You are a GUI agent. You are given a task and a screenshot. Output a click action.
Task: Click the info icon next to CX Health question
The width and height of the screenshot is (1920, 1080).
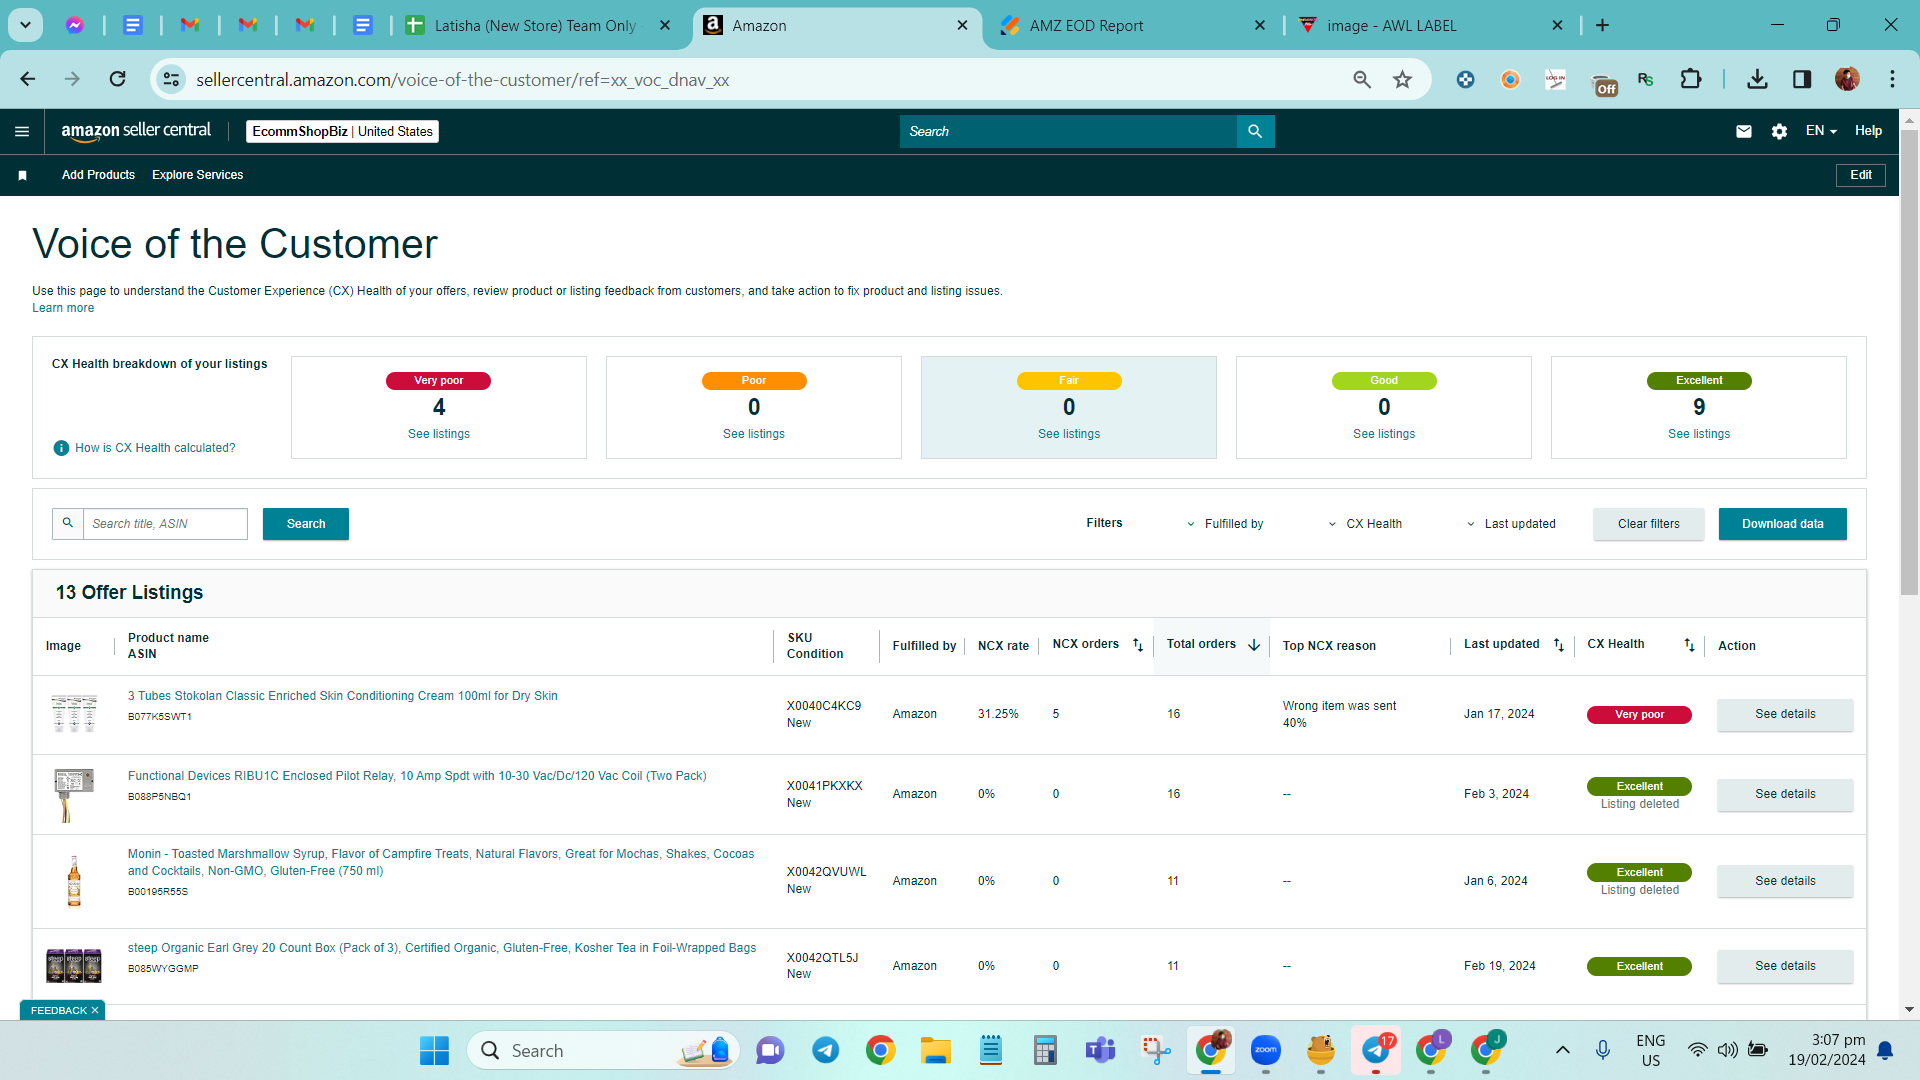click(61, 448)
